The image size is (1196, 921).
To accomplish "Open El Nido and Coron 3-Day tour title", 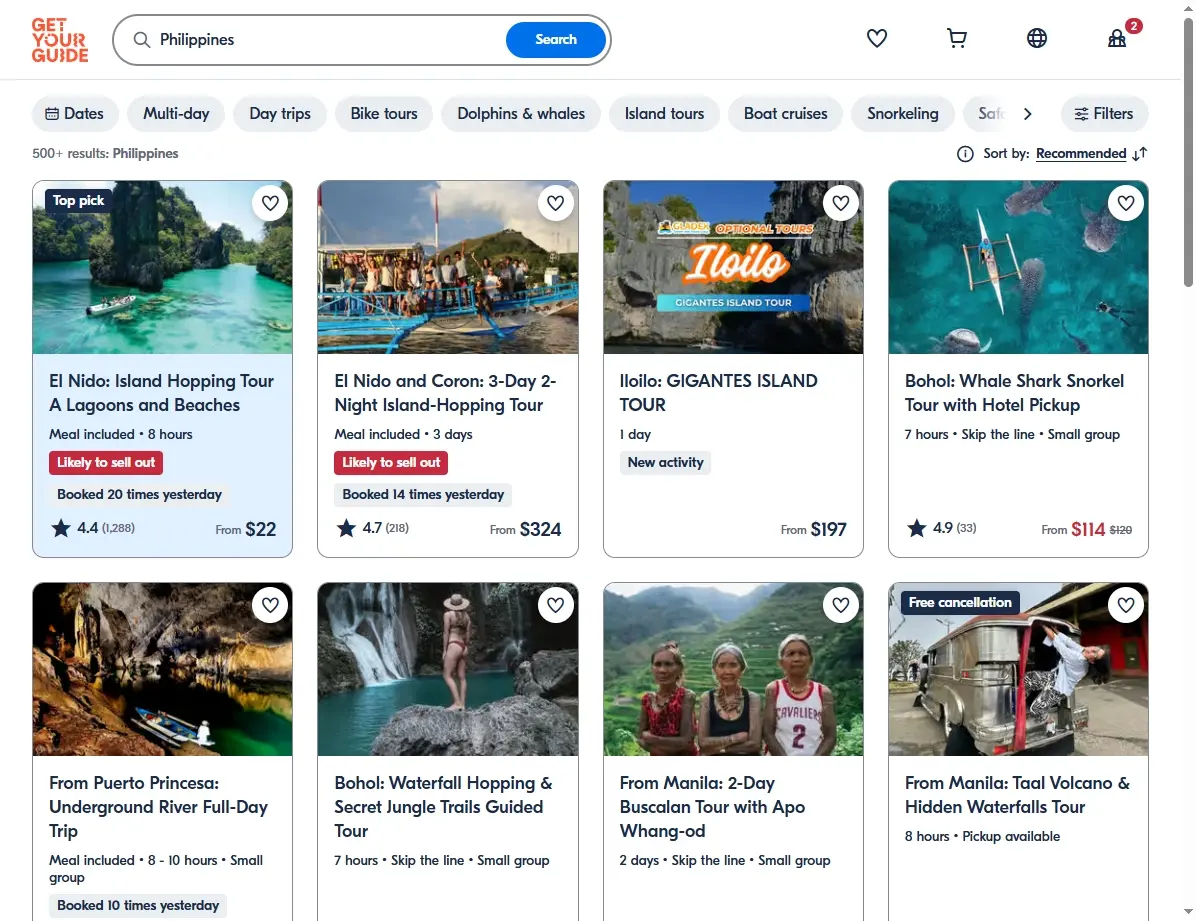I will pyautogui.click(x=445, y=393).
